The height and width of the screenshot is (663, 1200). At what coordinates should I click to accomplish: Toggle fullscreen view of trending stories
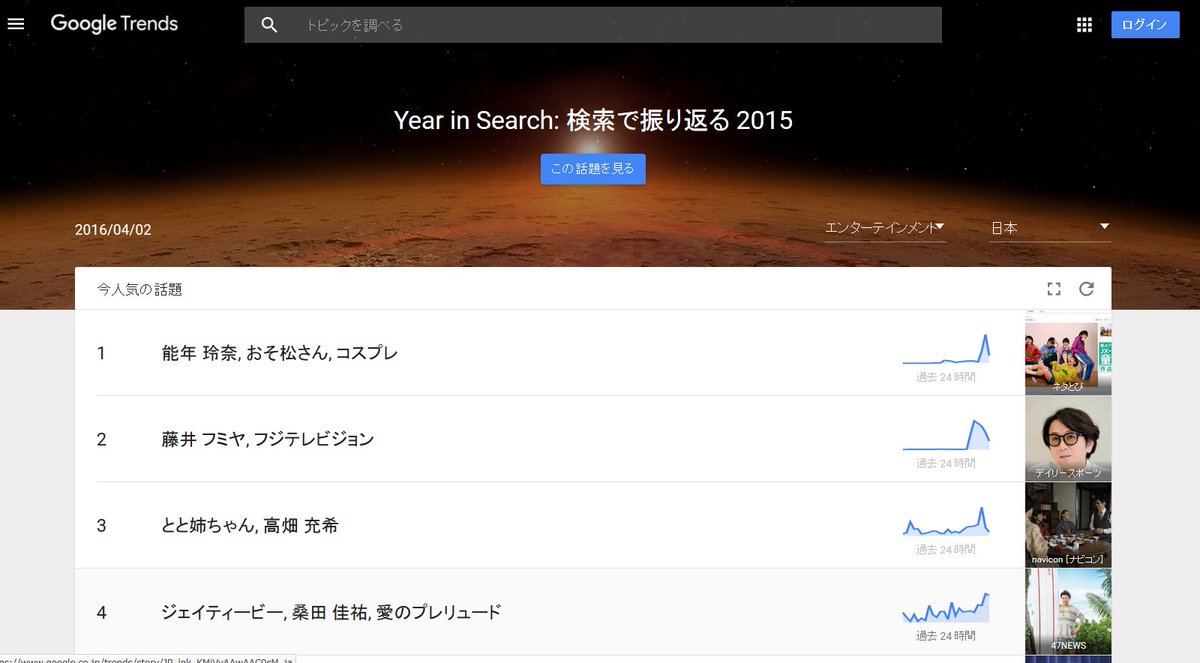pos(1053,289)
